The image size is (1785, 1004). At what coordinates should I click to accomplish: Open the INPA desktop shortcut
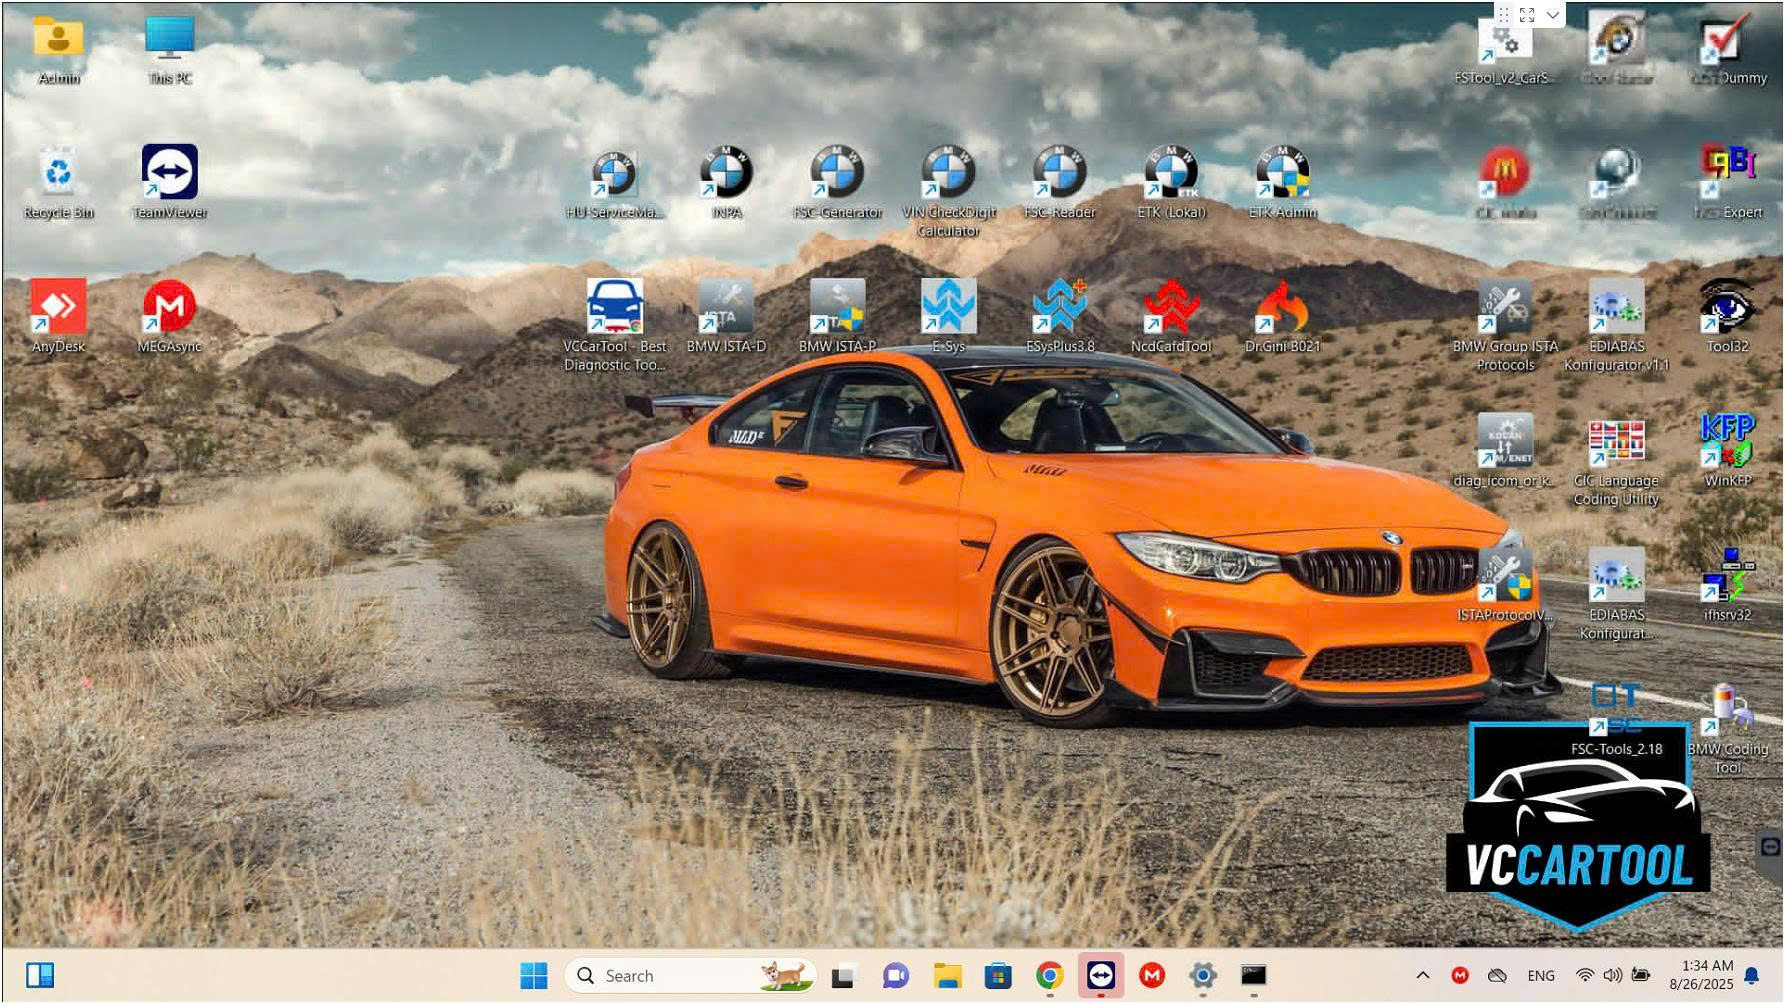pyautogui.click(x=726, y=174)
